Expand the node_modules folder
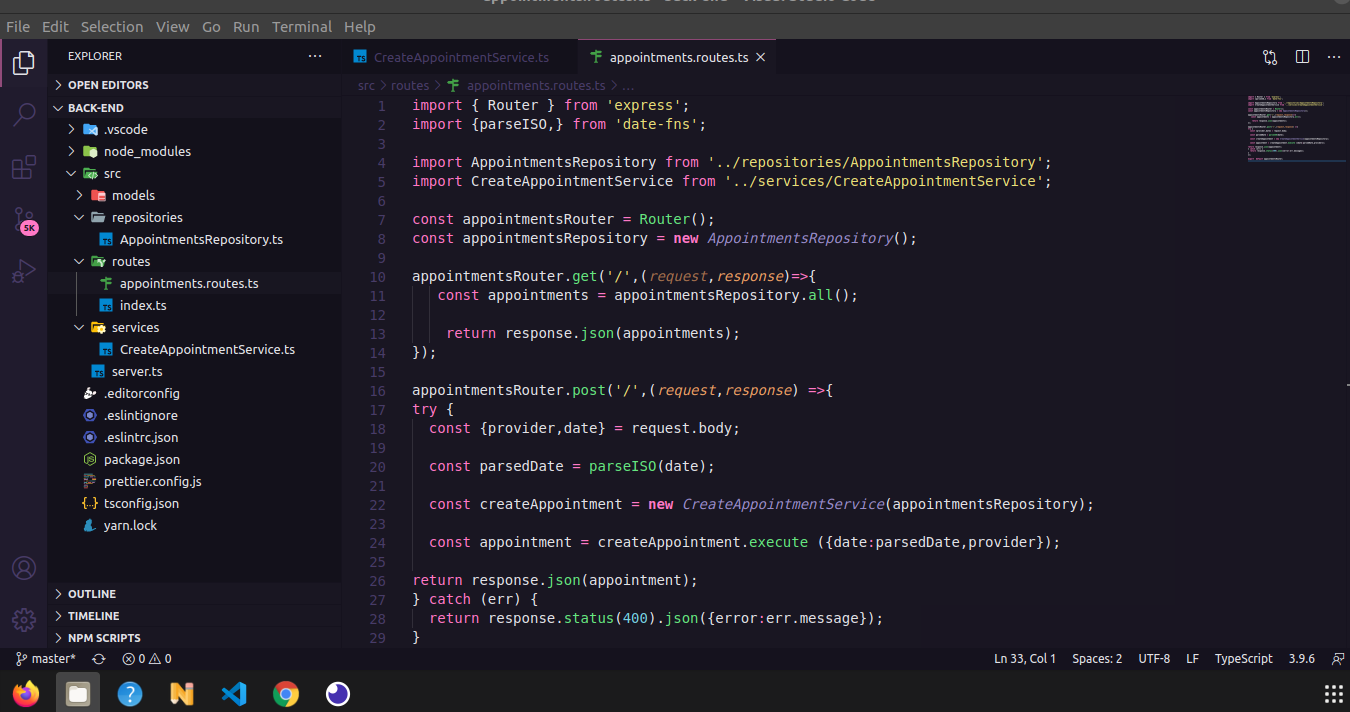1350x712 pixels. [194, 151]
